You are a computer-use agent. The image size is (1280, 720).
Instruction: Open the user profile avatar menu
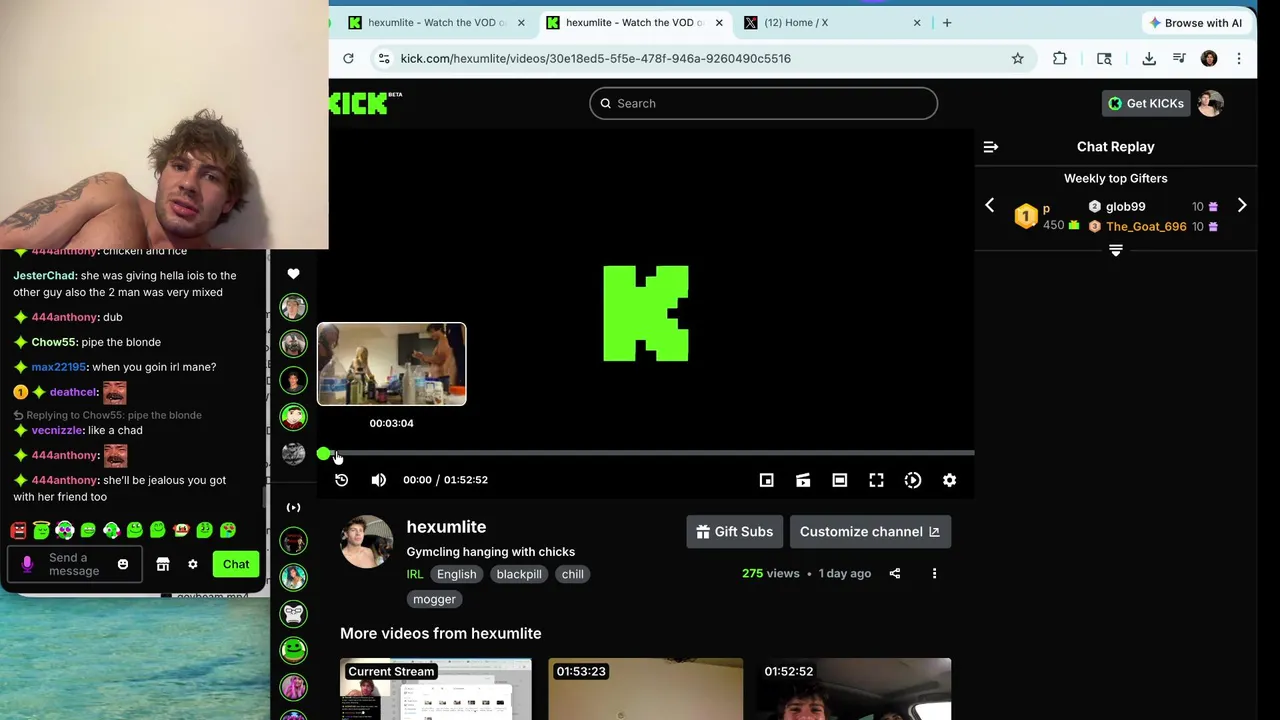coord(1211,103)
